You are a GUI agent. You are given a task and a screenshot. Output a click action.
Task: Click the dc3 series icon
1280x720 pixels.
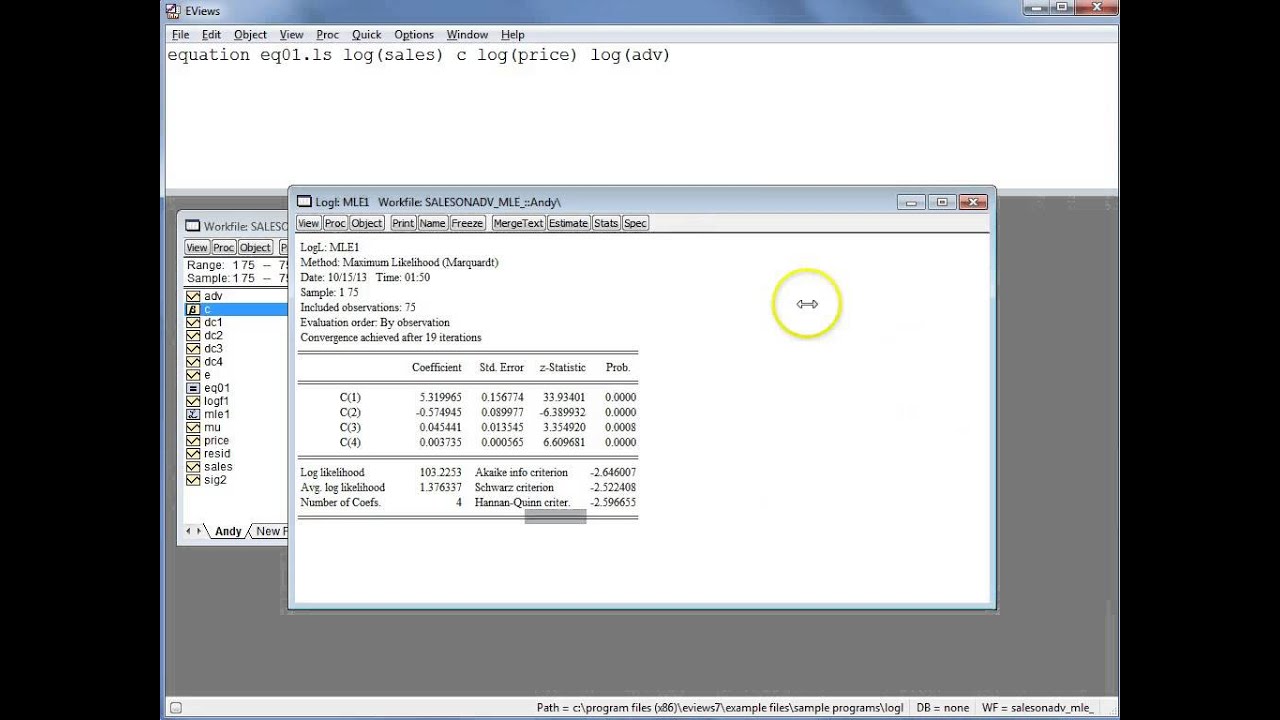pos(193,349)
